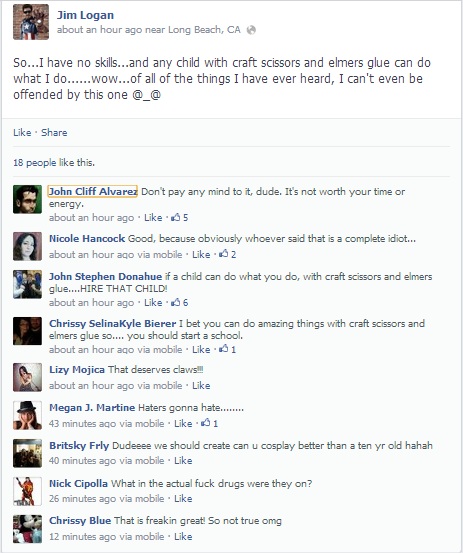Image resolution: width=463 pixels, height=553 pixels.
Task: Share Jim Logan's post
Action: tap(54, 133)
